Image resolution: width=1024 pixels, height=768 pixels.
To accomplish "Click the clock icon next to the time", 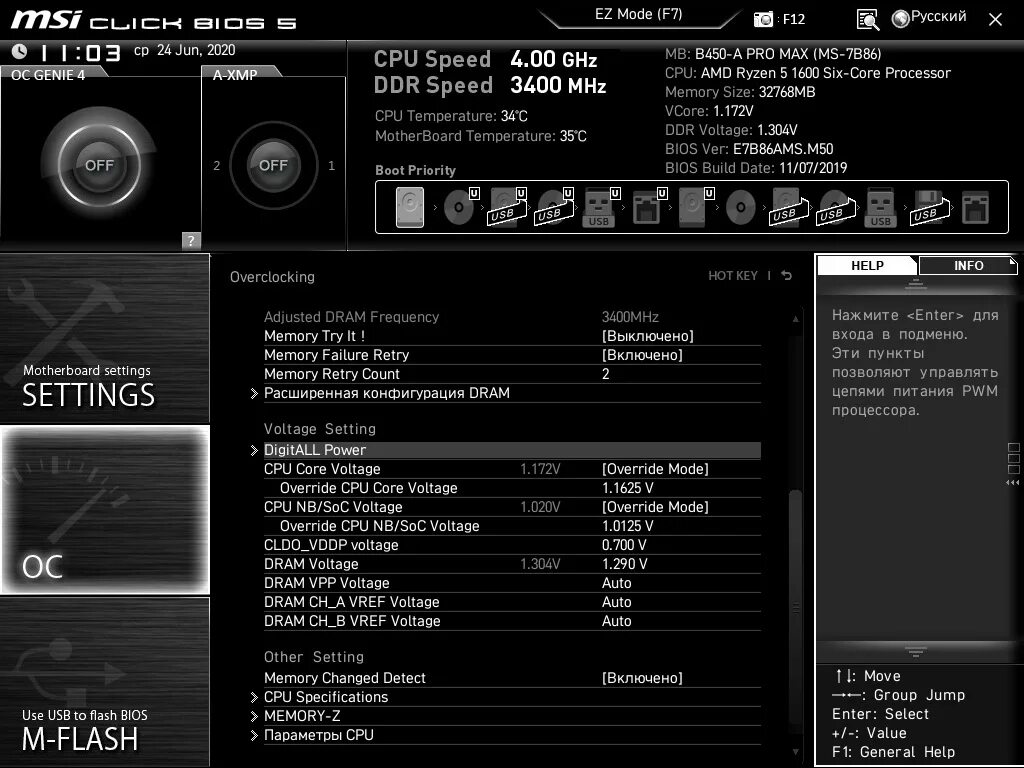I will tap(20, 51).
